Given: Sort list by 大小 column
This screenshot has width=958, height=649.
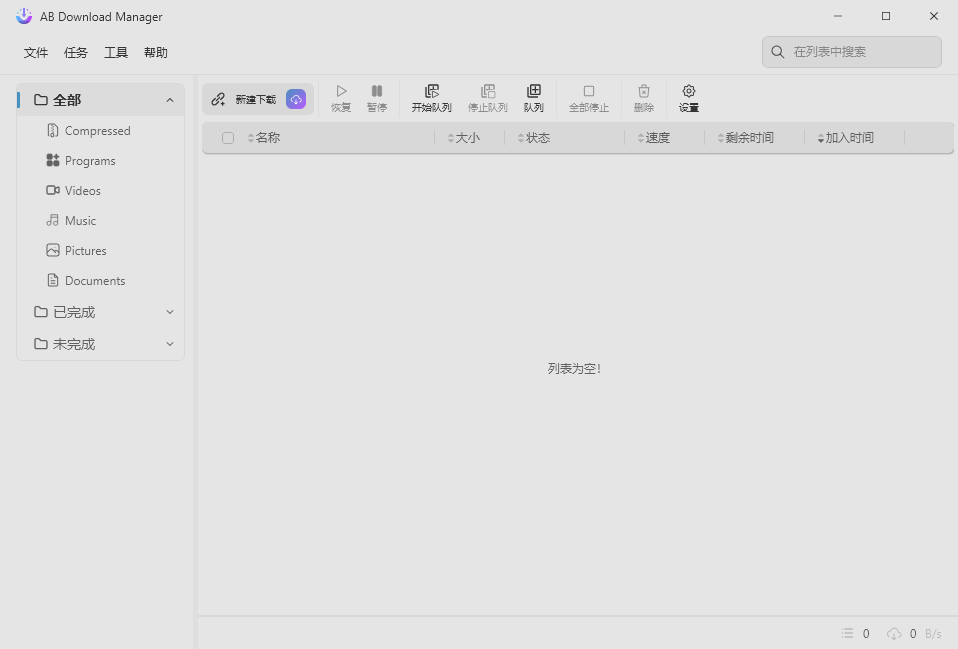Looking at the screenshot, I should pyautogui.click(x=464, y=138).
